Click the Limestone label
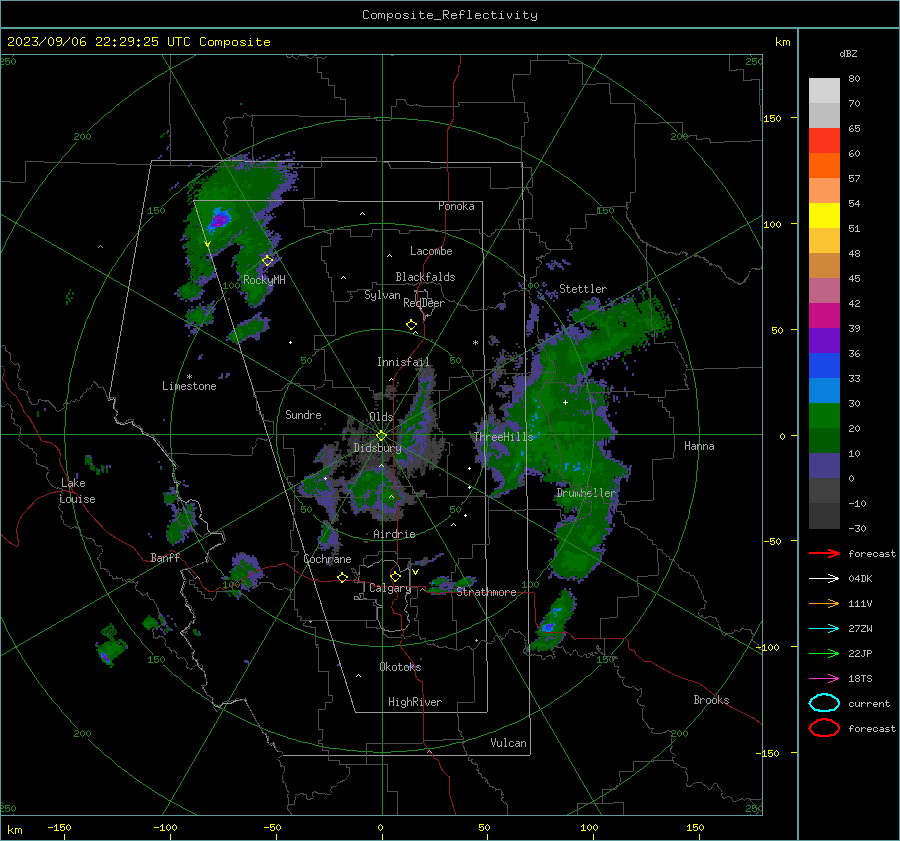This screenshot has height=841, width=900. tap(189, 386)
